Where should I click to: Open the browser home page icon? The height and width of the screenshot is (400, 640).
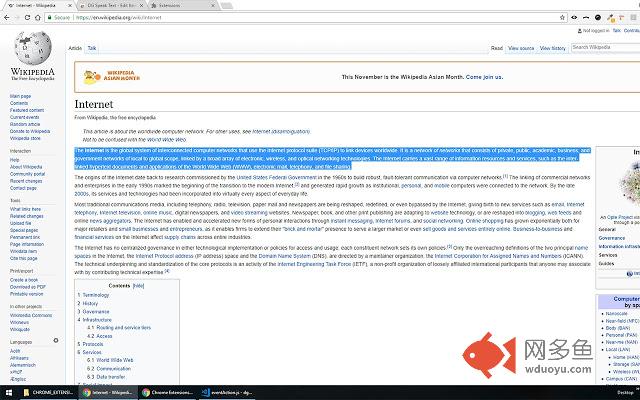[x=38, y=18]
